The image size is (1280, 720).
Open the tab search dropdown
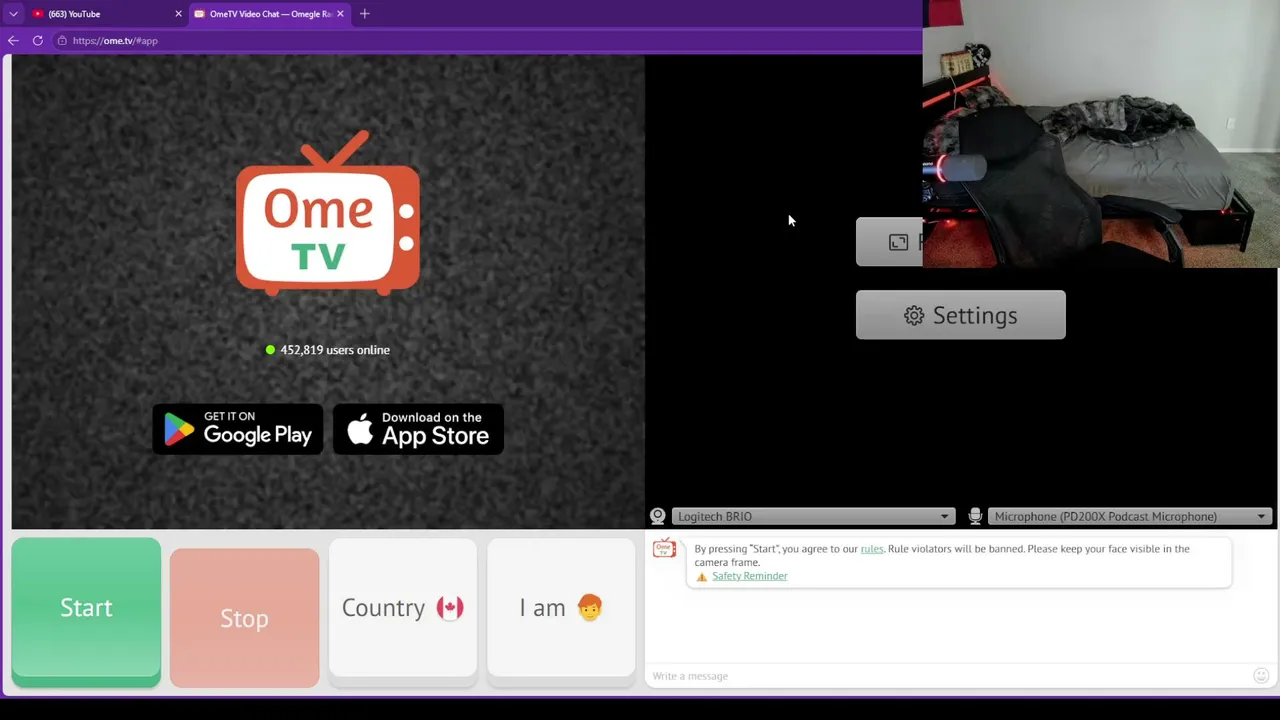[13, 14]
